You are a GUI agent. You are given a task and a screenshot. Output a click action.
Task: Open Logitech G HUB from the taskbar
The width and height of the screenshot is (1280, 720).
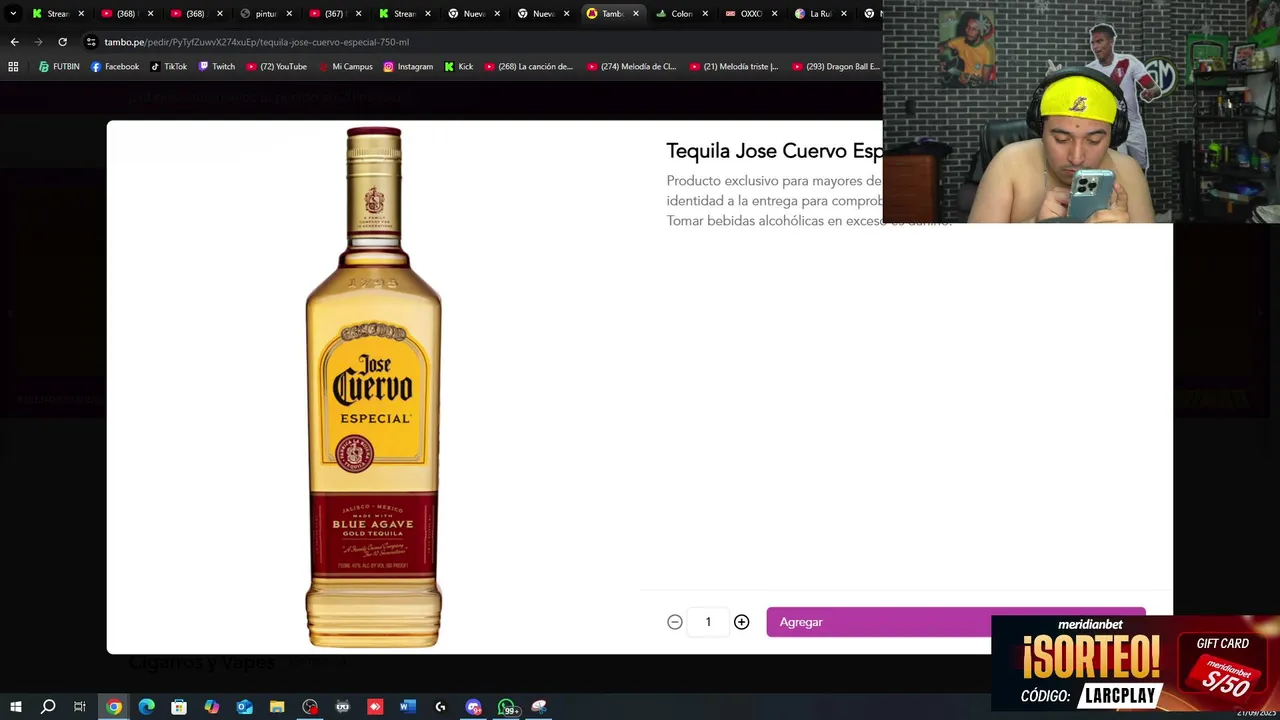point(441,707)
